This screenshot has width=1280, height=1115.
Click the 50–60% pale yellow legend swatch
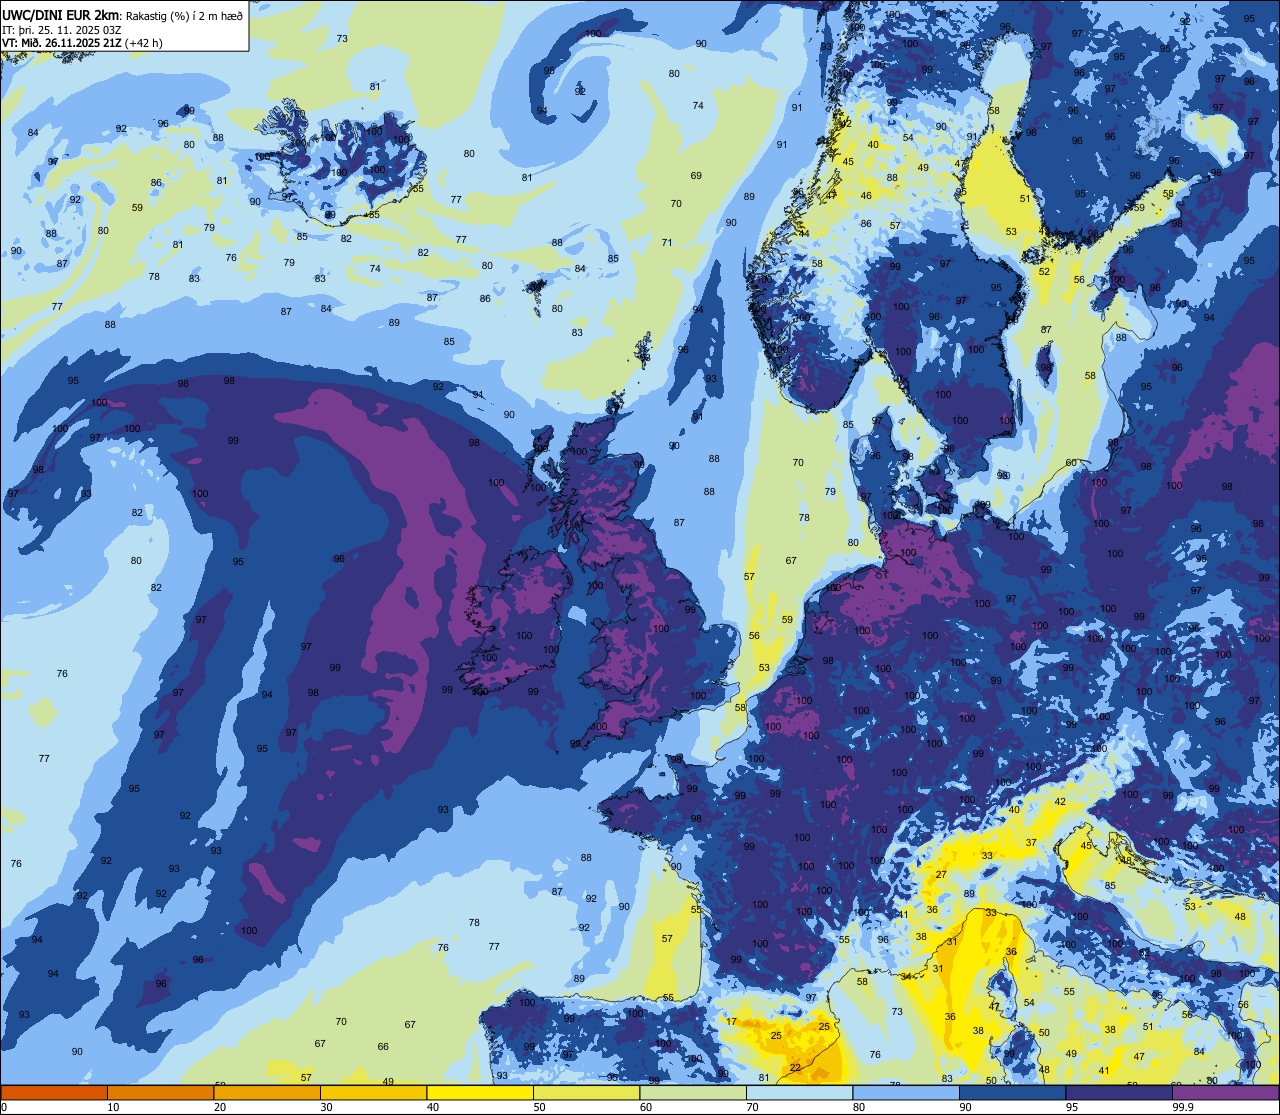point(586,1092)
